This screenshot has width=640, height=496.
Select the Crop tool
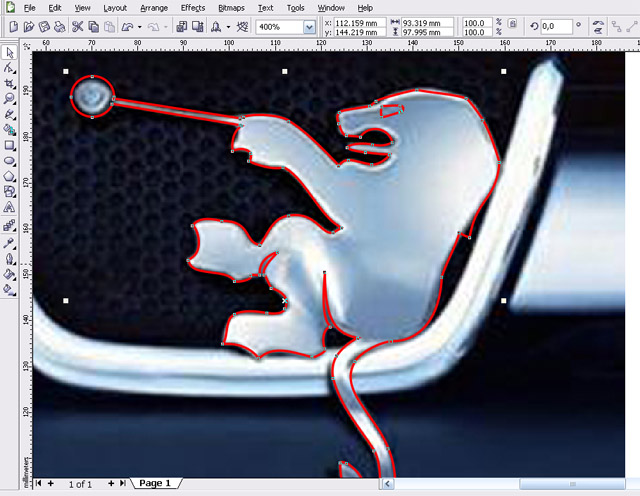pos(9,83)
